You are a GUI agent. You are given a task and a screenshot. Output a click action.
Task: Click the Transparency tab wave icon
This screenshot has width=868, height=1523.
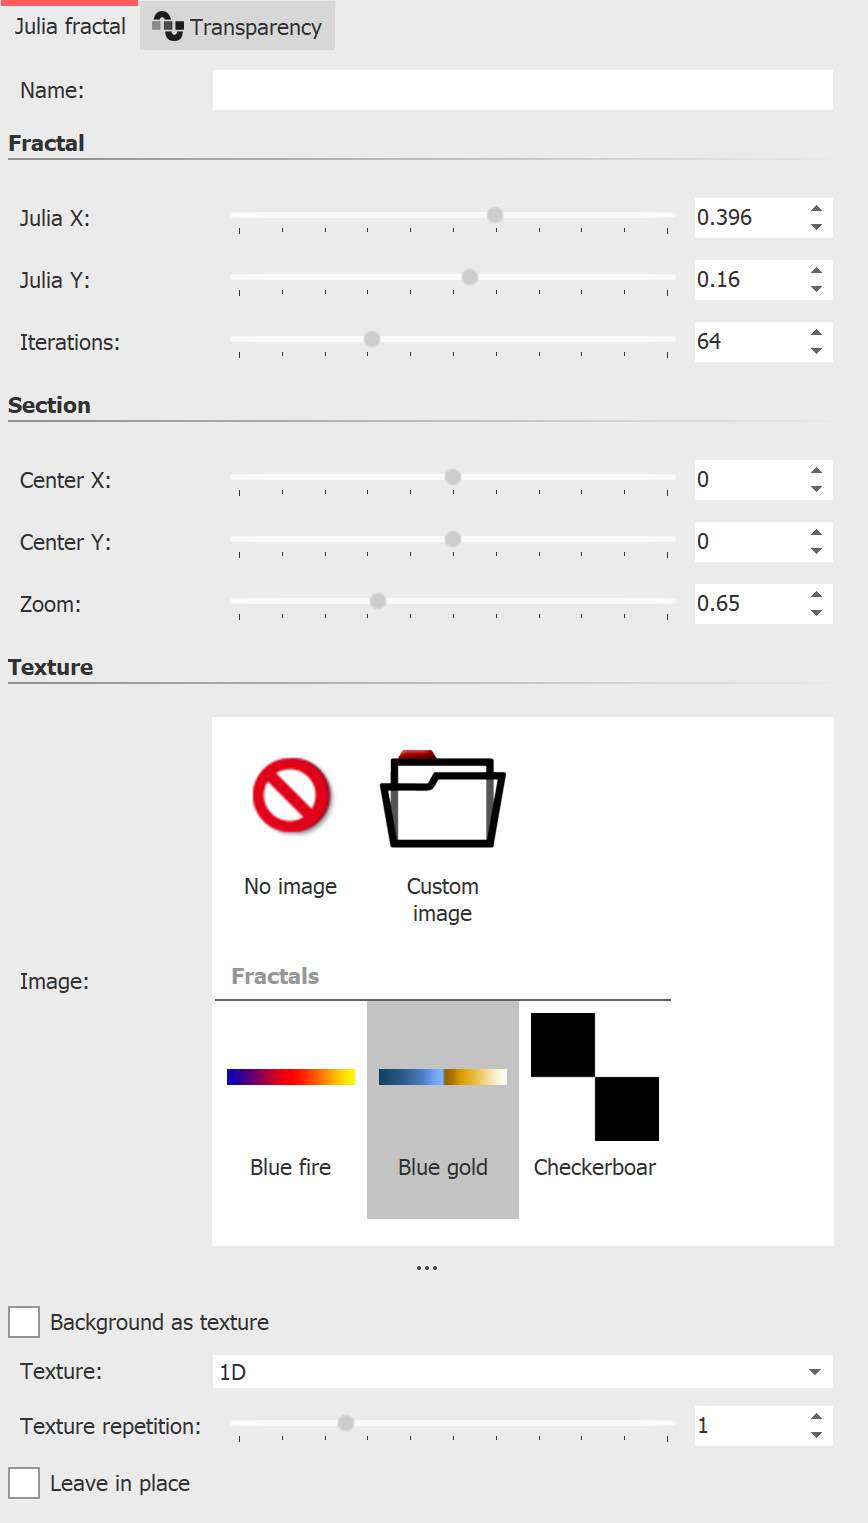tap(168, 26)
